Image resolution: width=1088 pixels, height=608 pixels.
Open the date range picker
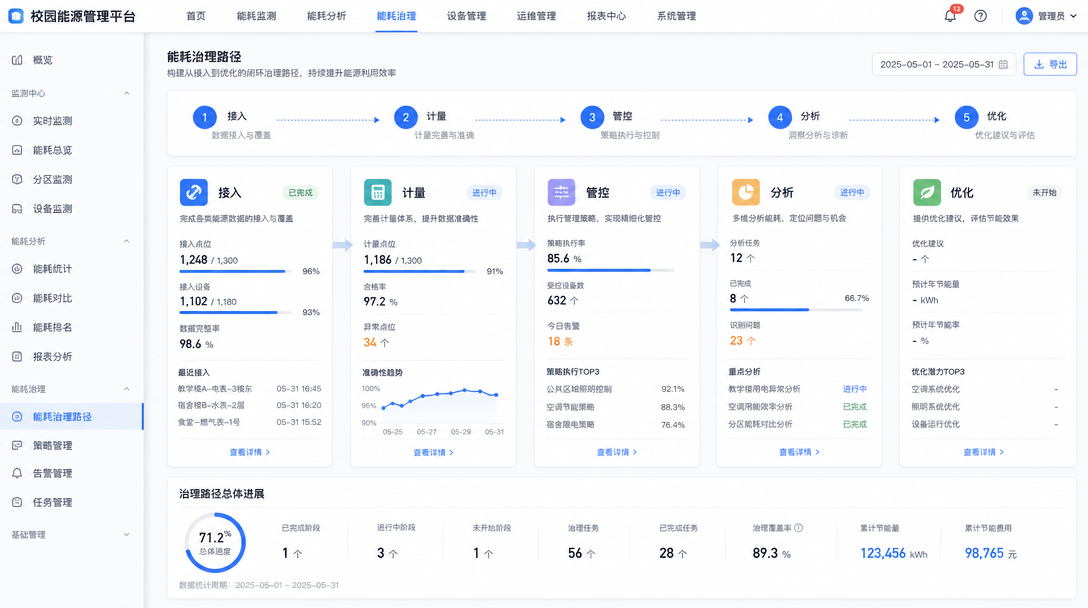[944, 65]
